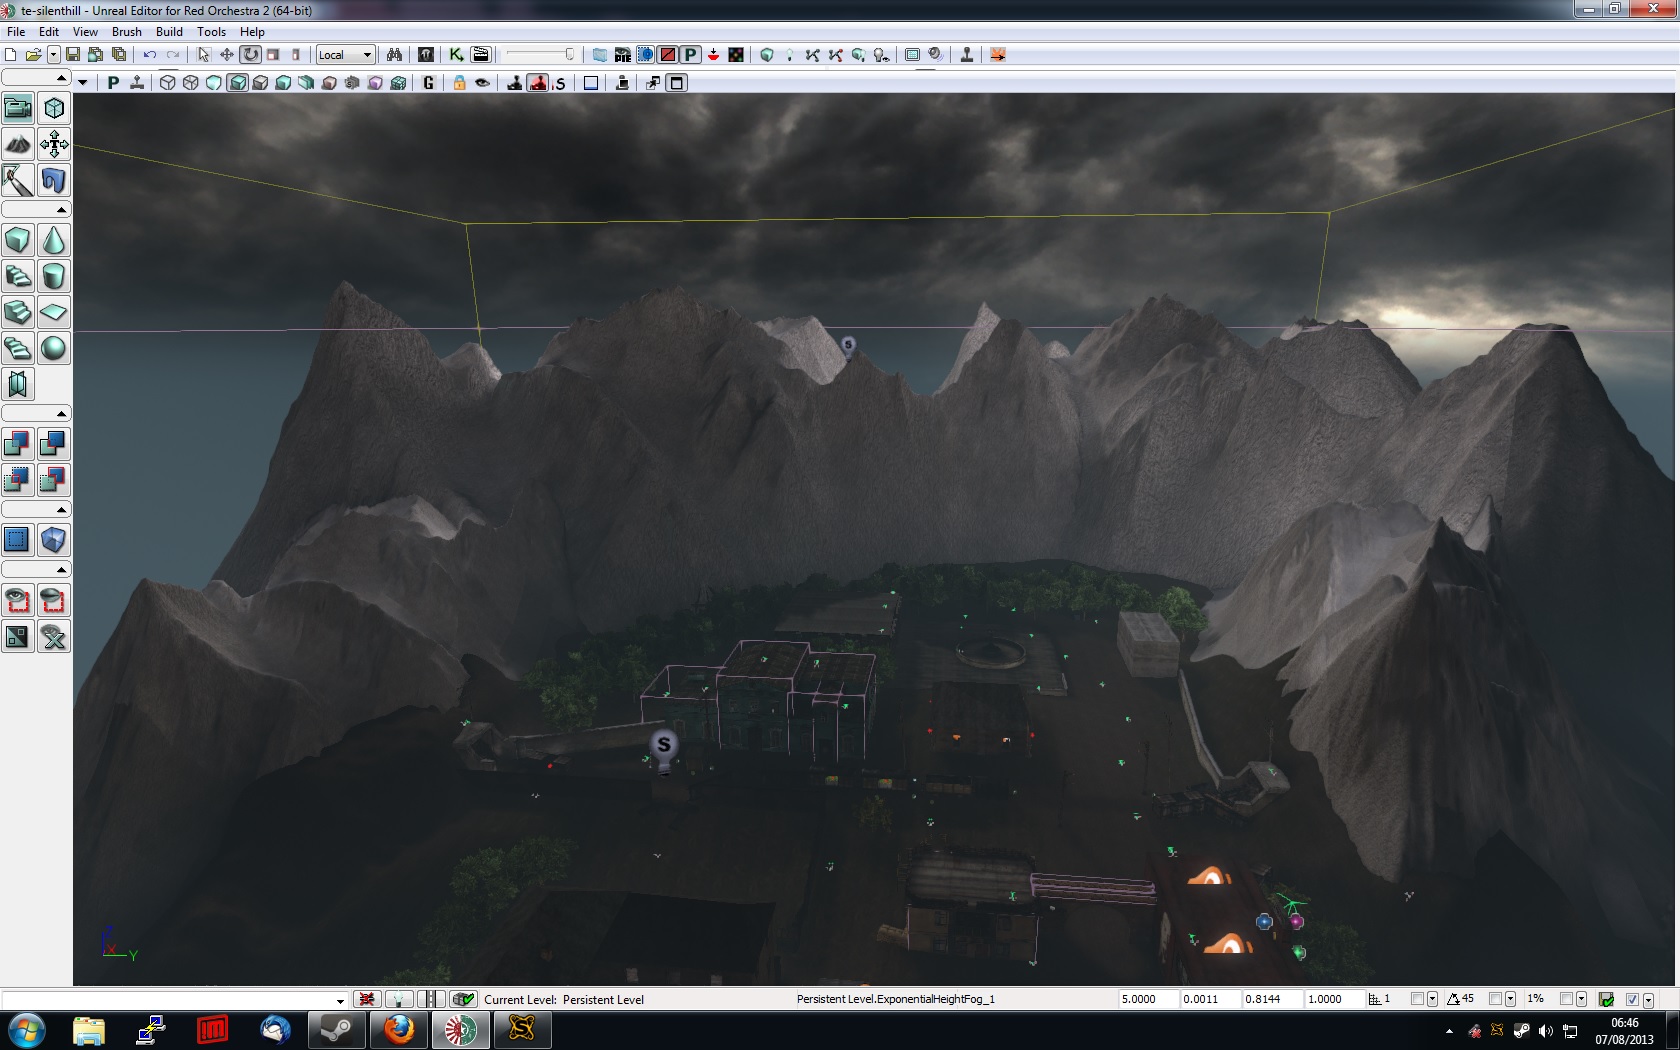Image resolution: width=1680 pixels, height=1050 pixels.
Task: Invert actor selection
Action: pyautogui.click(x=18, y=636)
